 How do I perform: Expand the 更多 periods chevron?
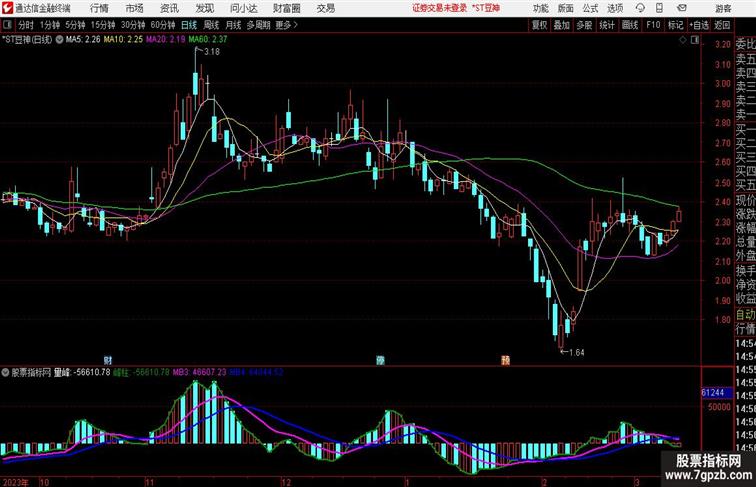point(287,25)
